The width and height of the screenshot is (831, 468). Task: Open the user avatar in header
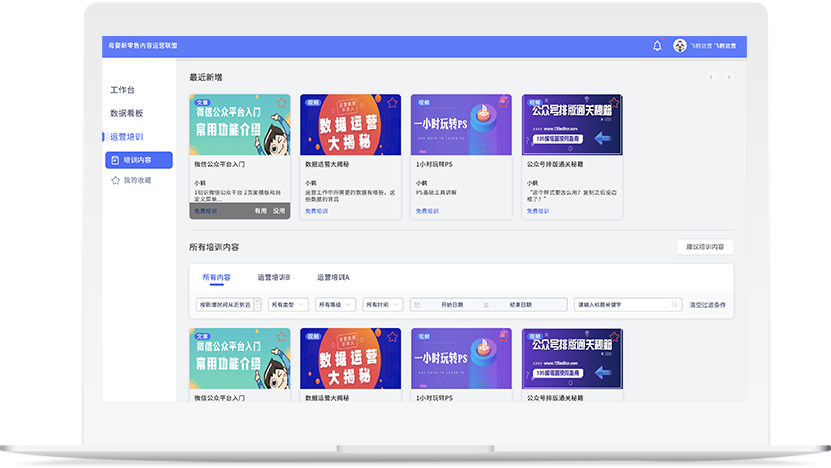tap(680, 46)
